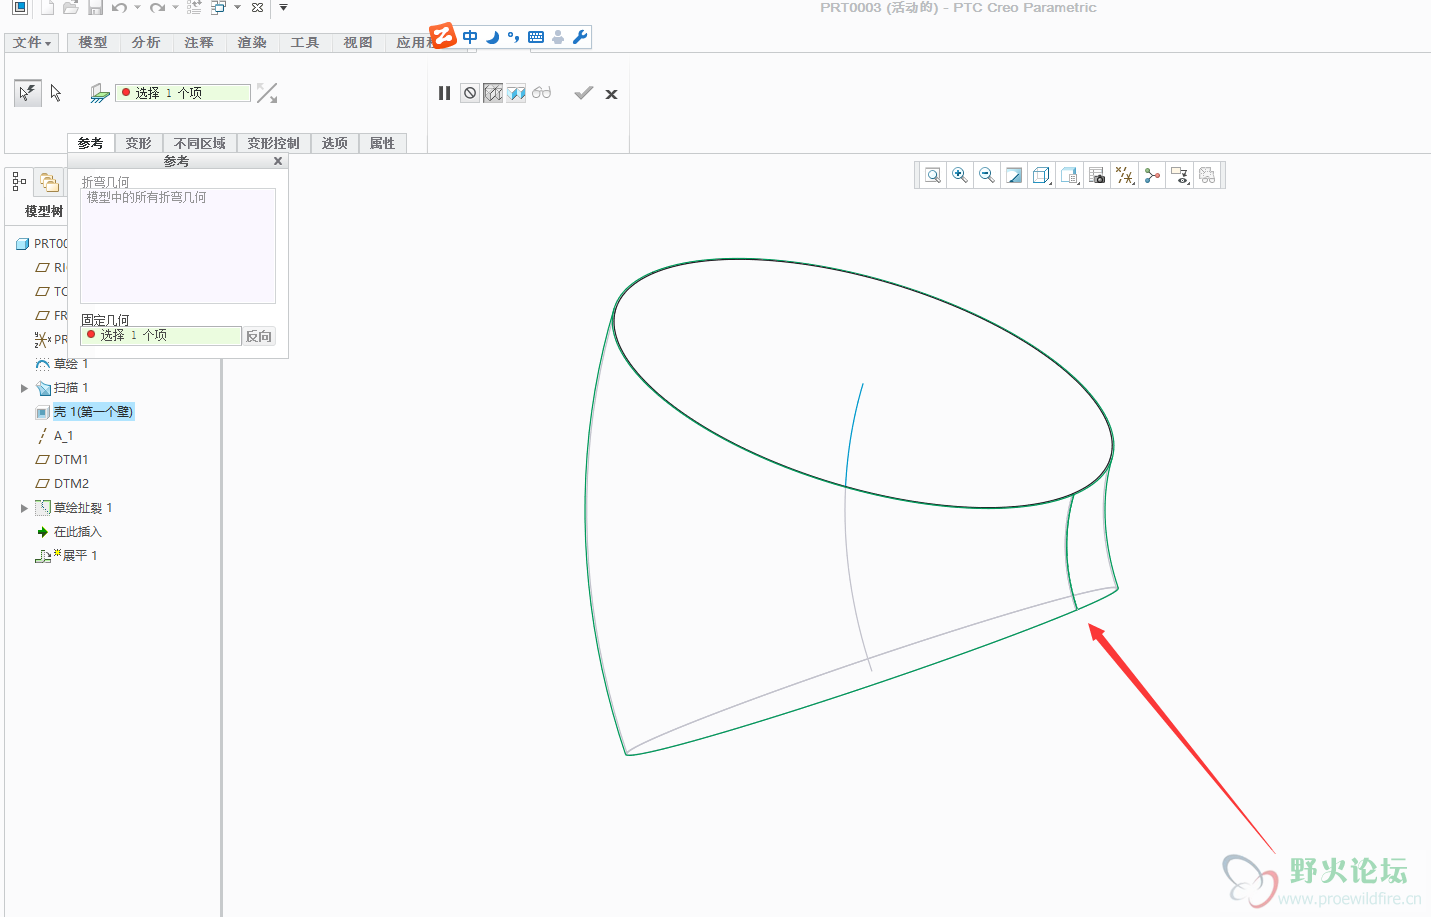Image resolution: width=1431 pixels, height=917 pixels.
Task: Click the greyed perspective glasses view icon
Action: [x=1207, y=175]
